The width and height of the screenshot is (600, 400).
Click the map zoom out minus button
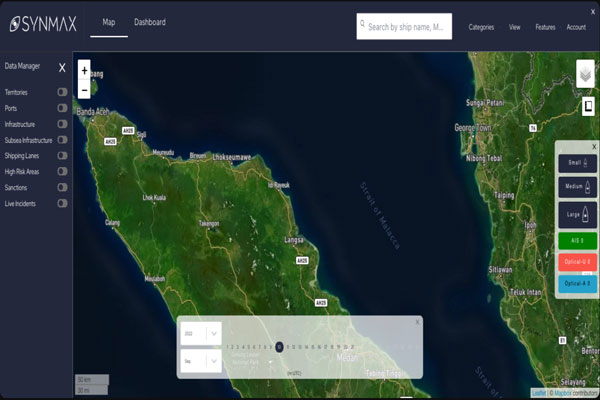pos(84,89)
